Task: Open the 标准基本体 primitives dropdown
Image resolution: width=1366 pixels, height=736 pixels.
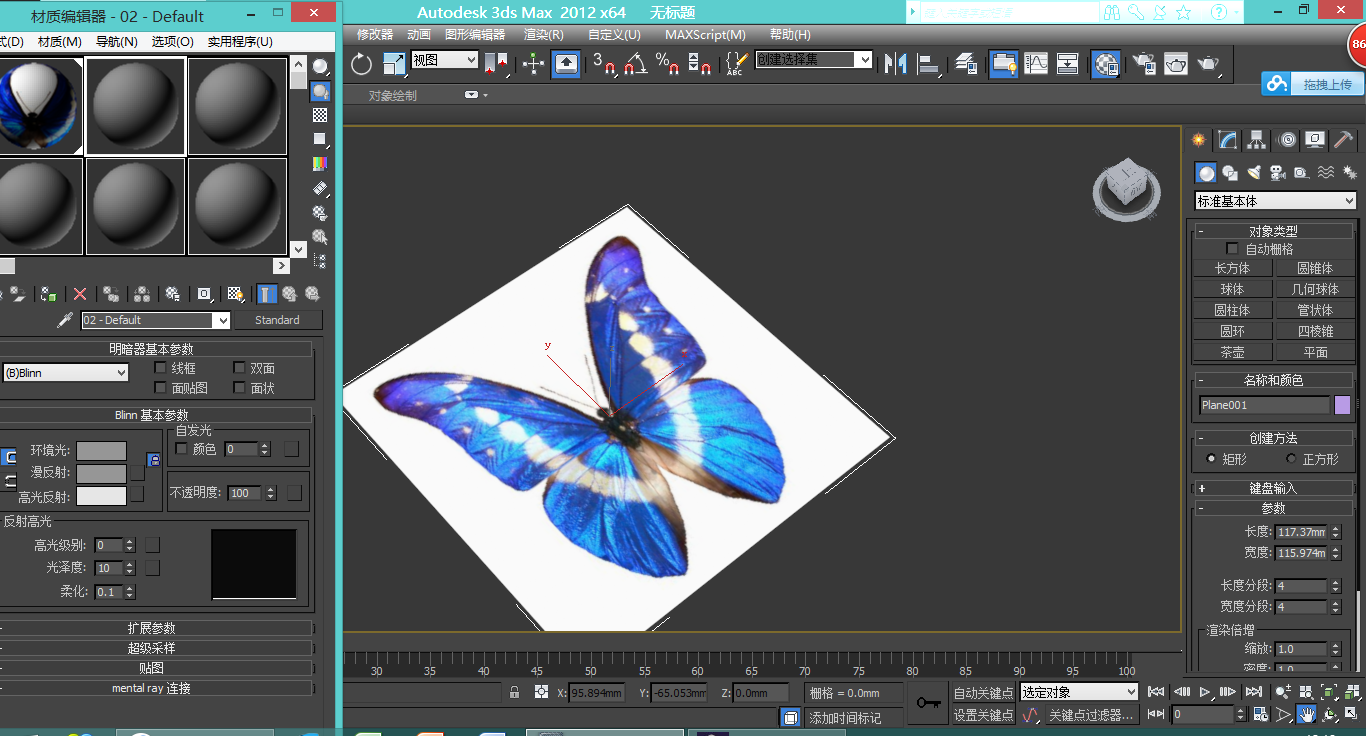Action: tap(1275, 201)
